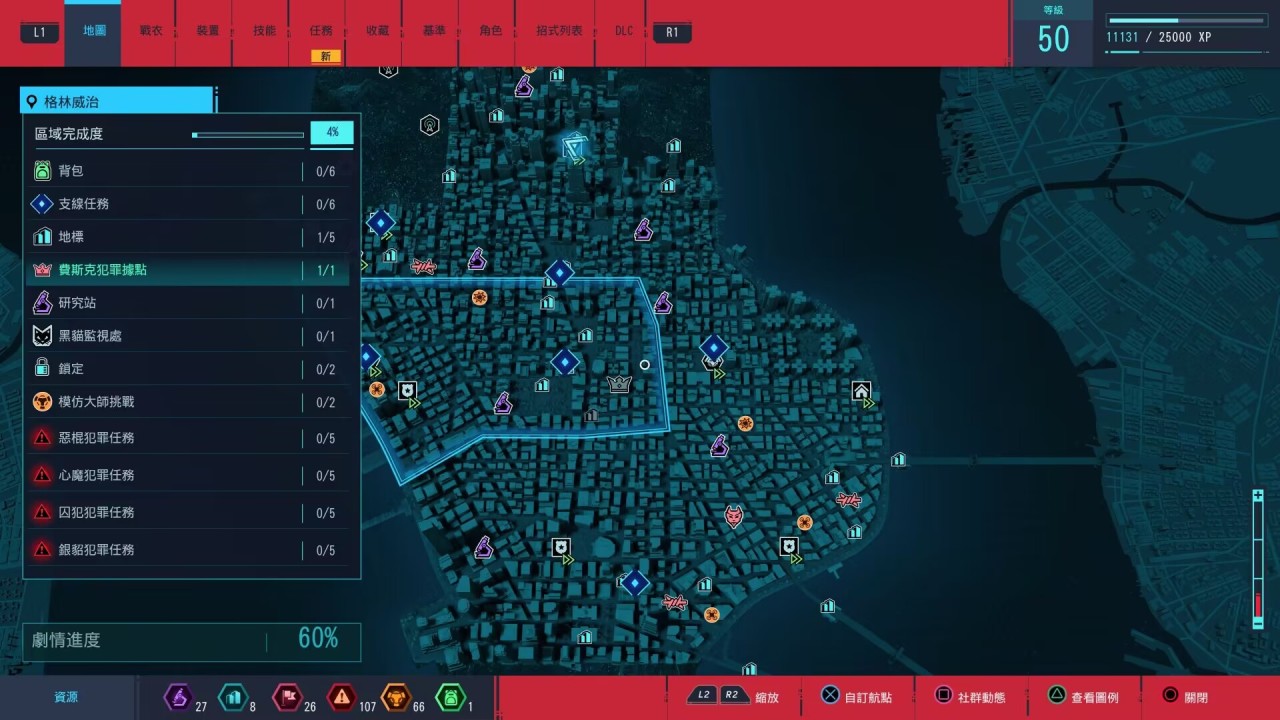Select the teal landmark token icon showing 8
The height and width of the screenshot is (720, 1280).
coord(232,696)
